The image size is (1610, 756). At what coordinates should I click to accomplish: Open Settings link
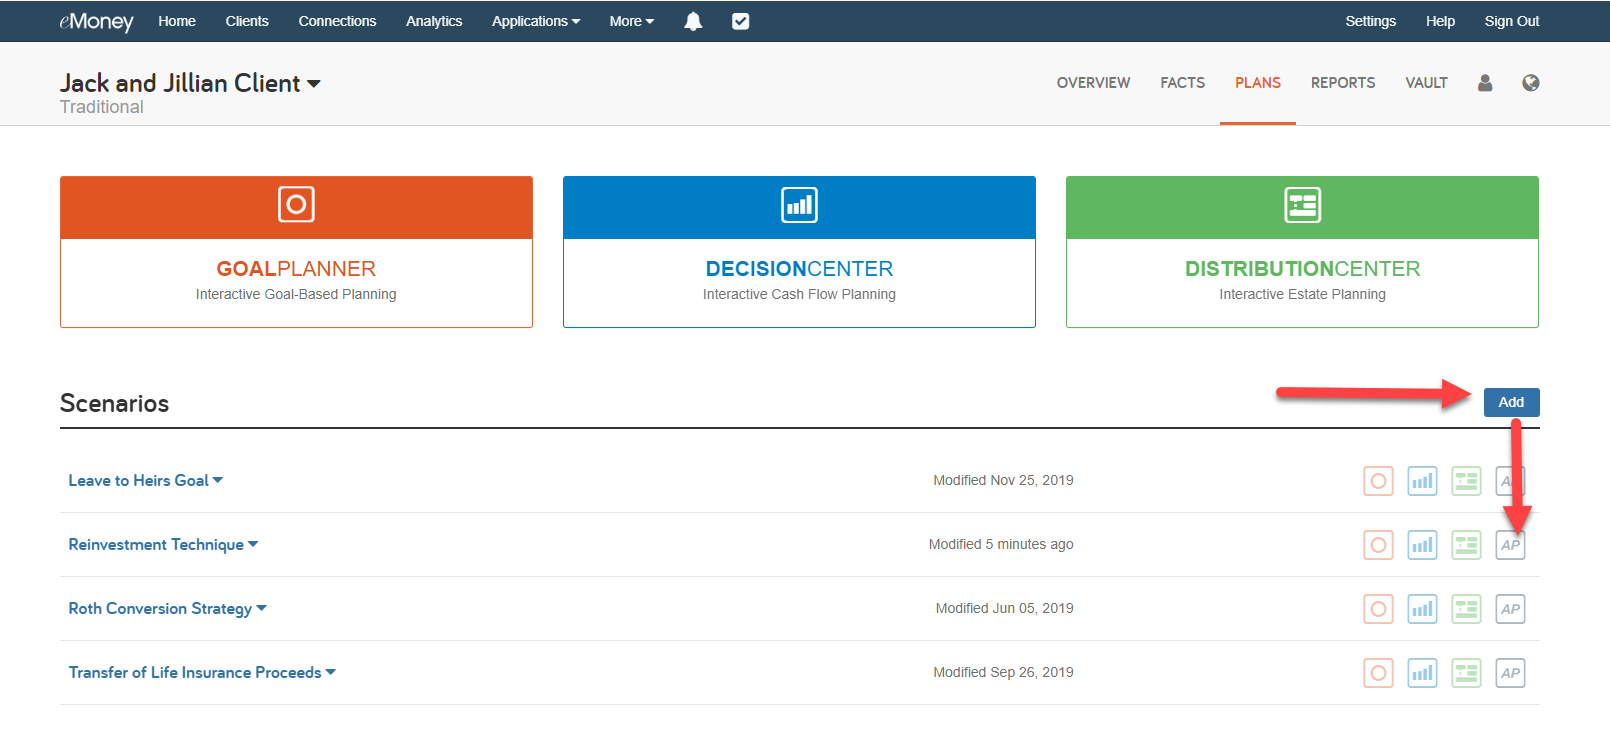click(1370, 21)
